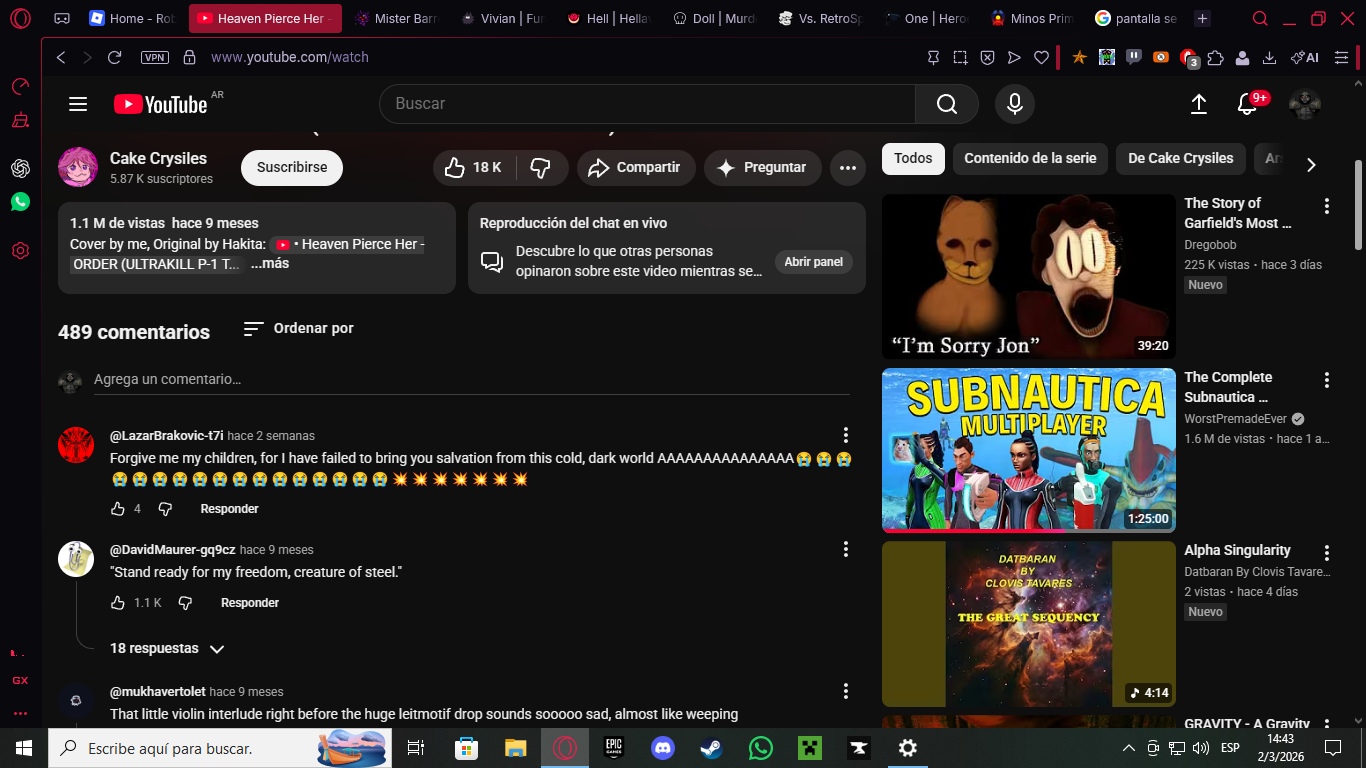Click the magnifier search button beside Buscar
1366x768 pixels.
coord(947,104)
